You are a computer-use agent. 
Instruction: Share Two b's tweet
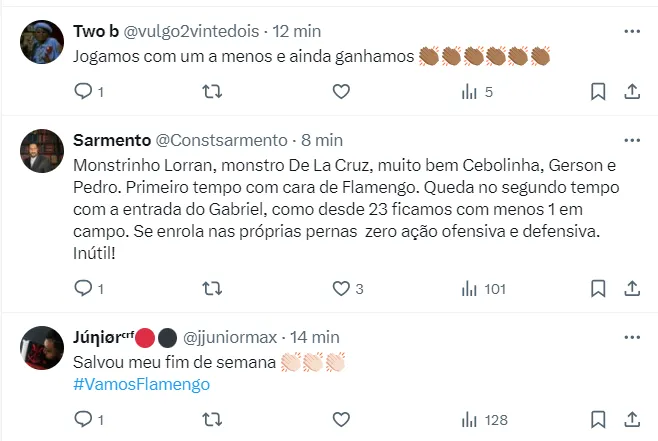[632, 92]
